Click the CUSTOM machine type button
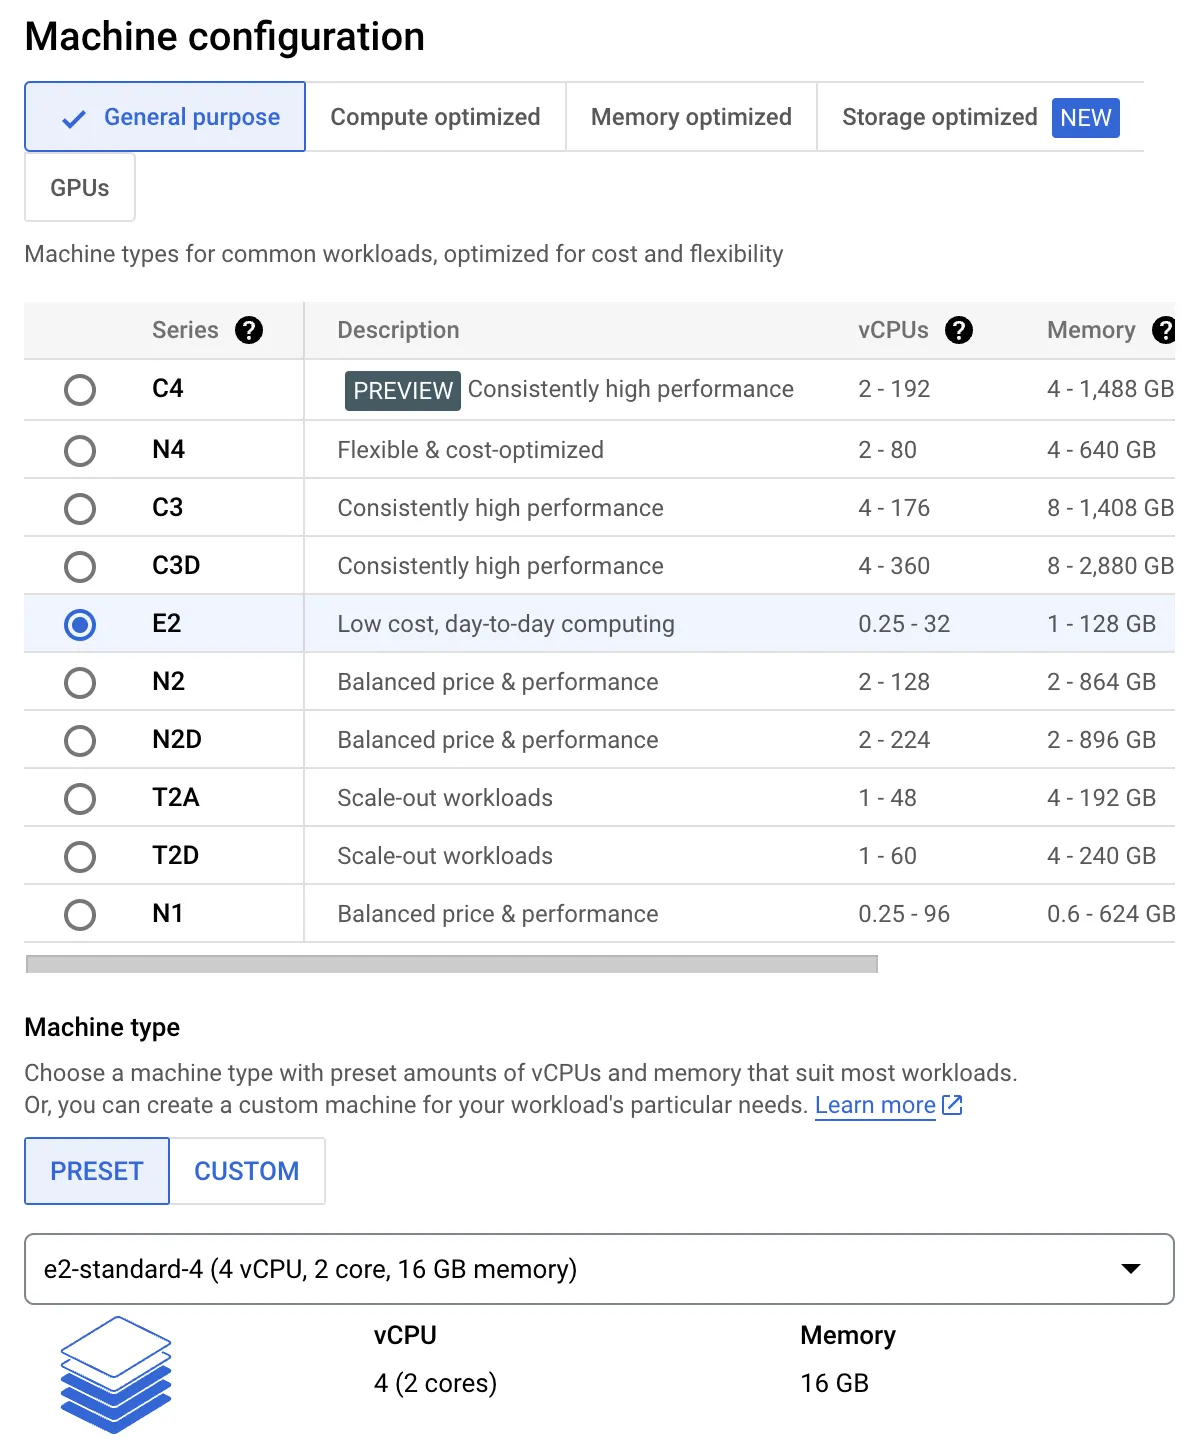The height and width of the screenshot is (1454, 1198). coord(246,1171)
